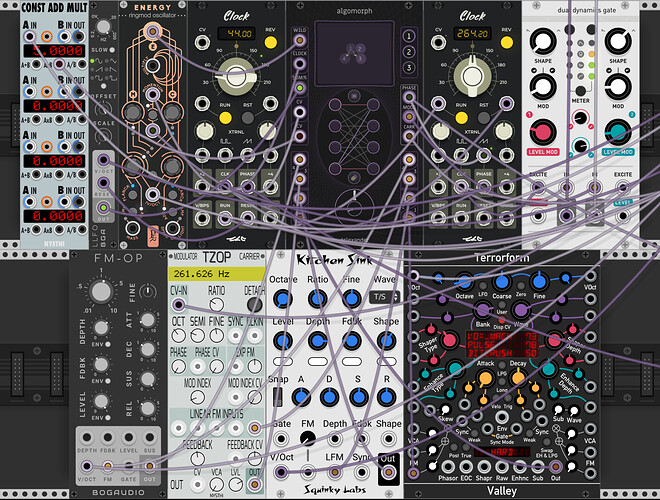
Task: Select scene 3 on algomorph
Action: click(x=408, y=68)
